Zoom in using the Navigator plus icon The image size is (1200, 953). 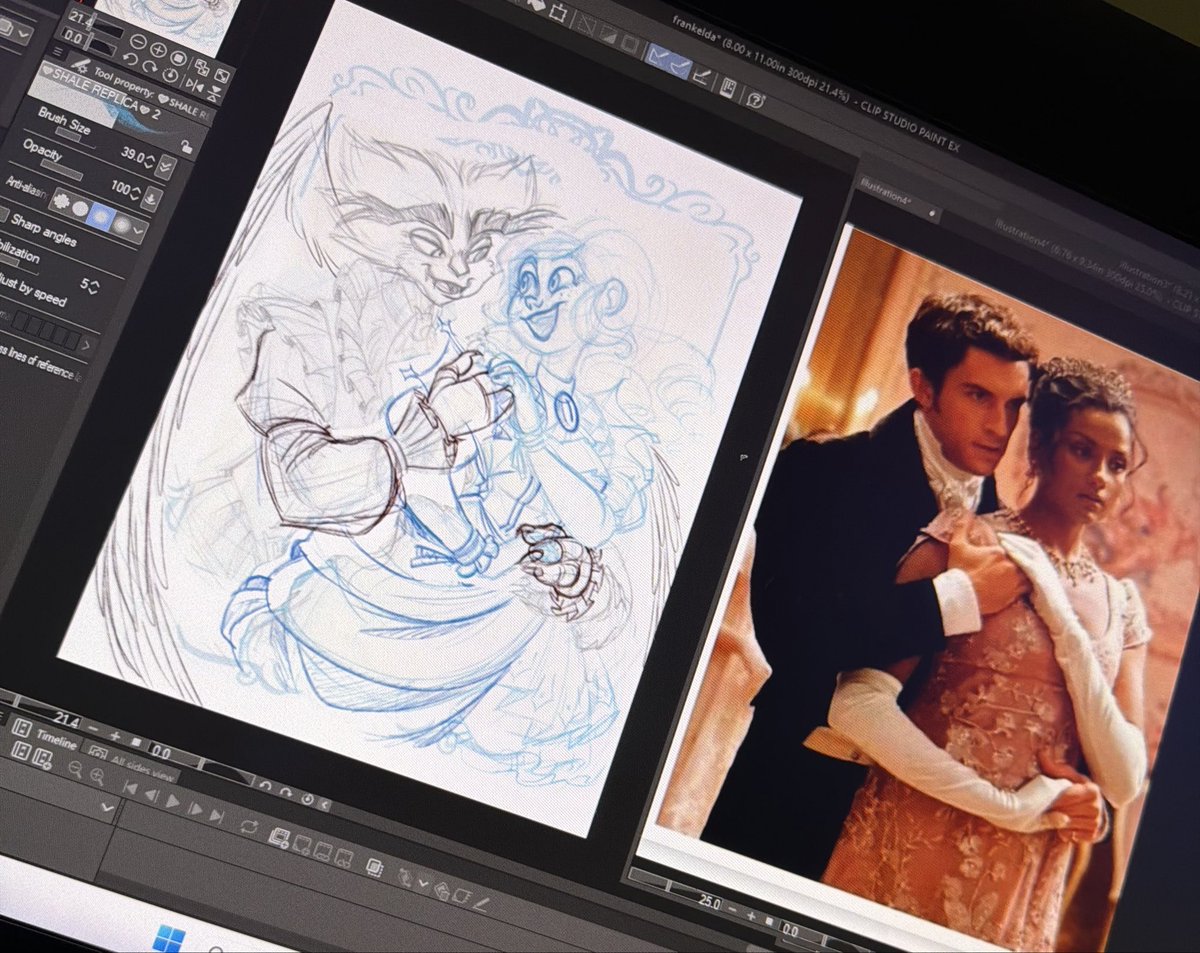point(158,49)
